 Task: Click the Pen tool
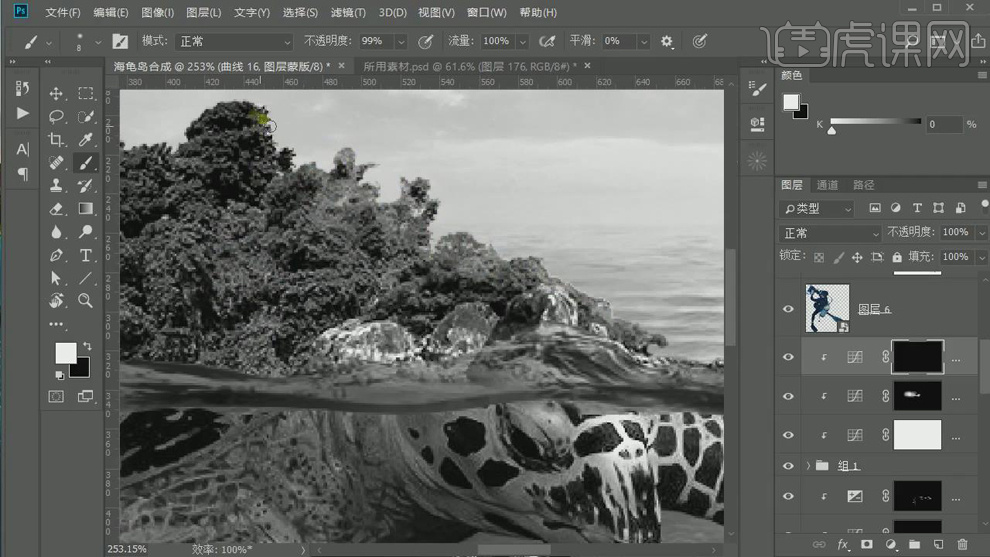pyautogui.click(x=56, y=255)
